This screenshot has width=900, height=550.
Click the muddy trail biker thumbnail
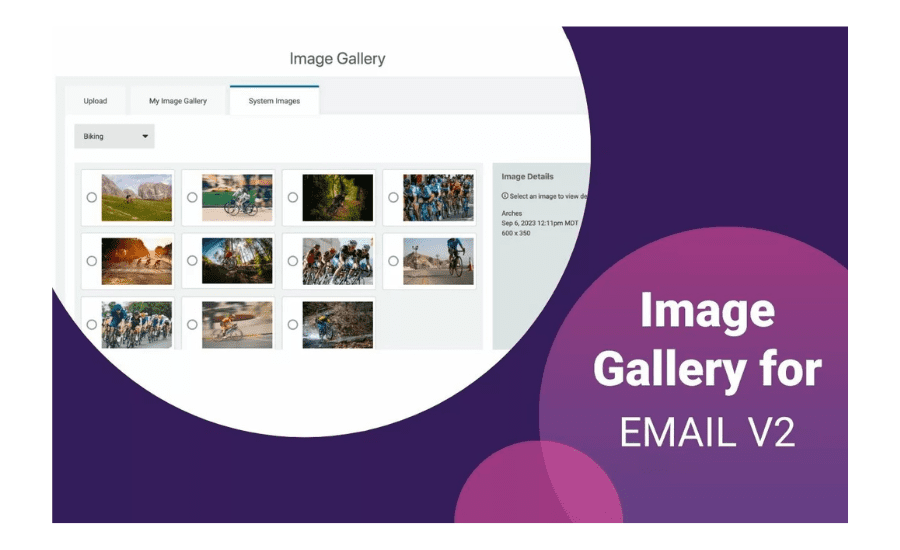[338, 325]
